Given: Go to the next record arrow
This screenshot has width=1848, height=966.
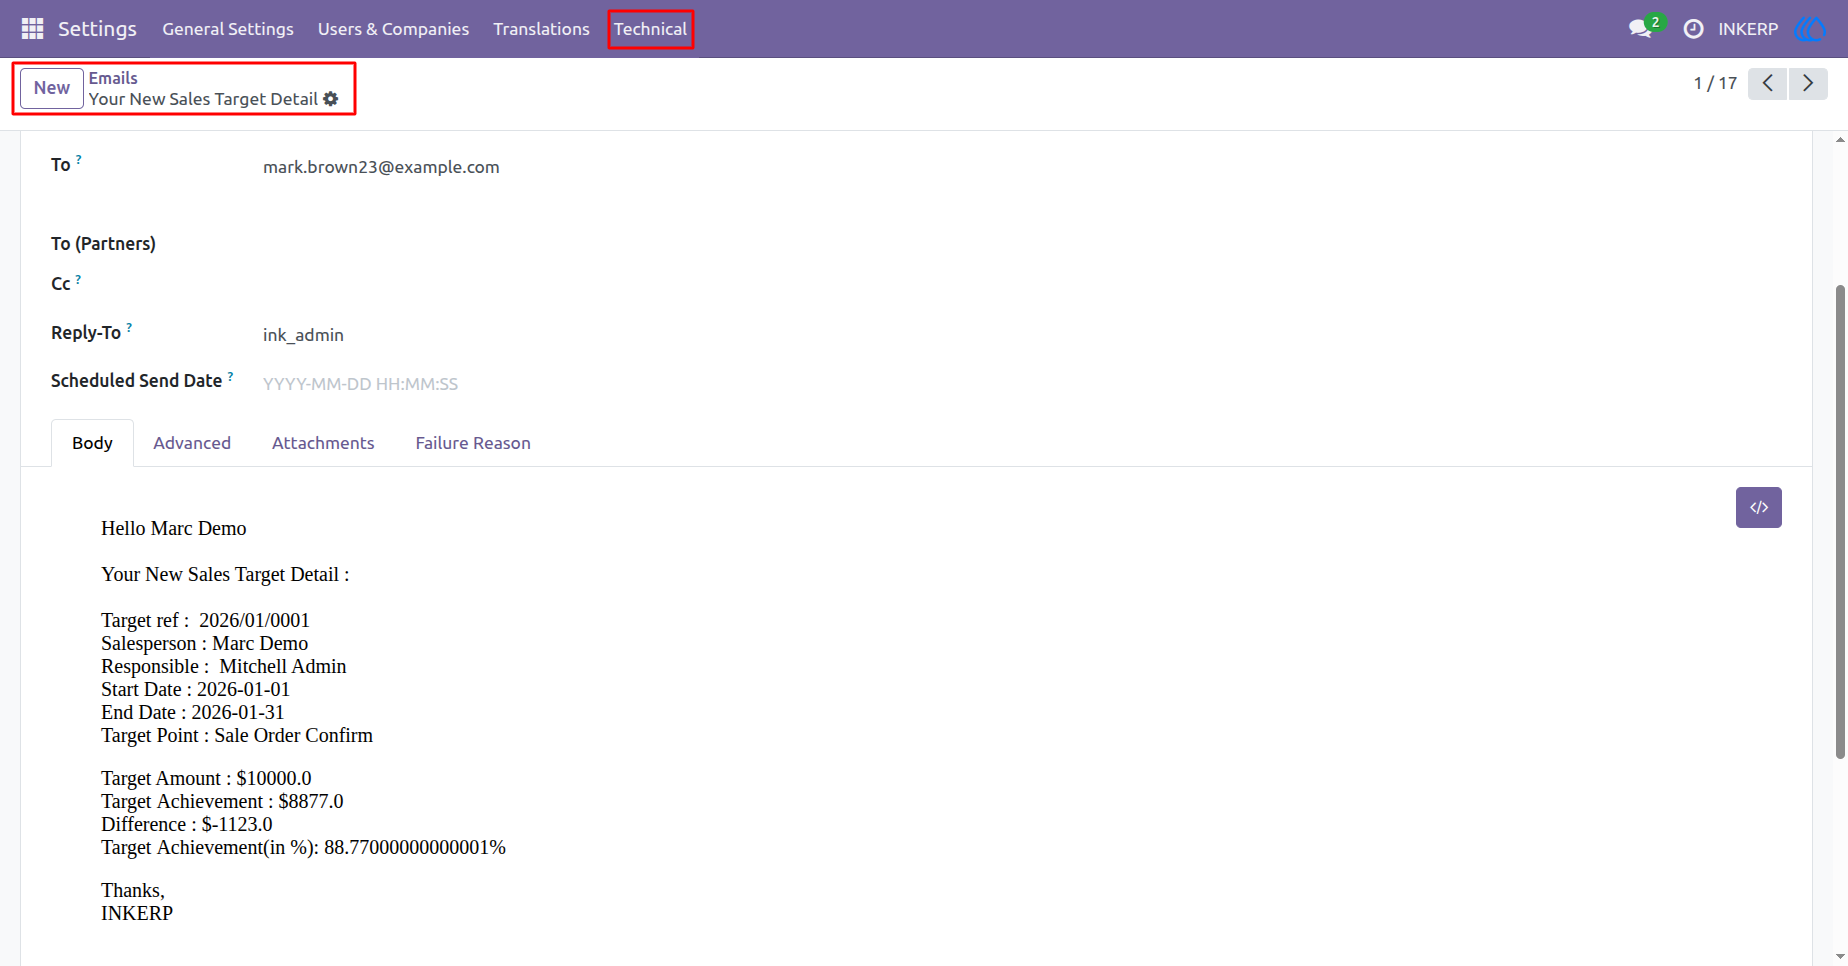Looking at the screenshot, I should click(x=1808, y=83).
